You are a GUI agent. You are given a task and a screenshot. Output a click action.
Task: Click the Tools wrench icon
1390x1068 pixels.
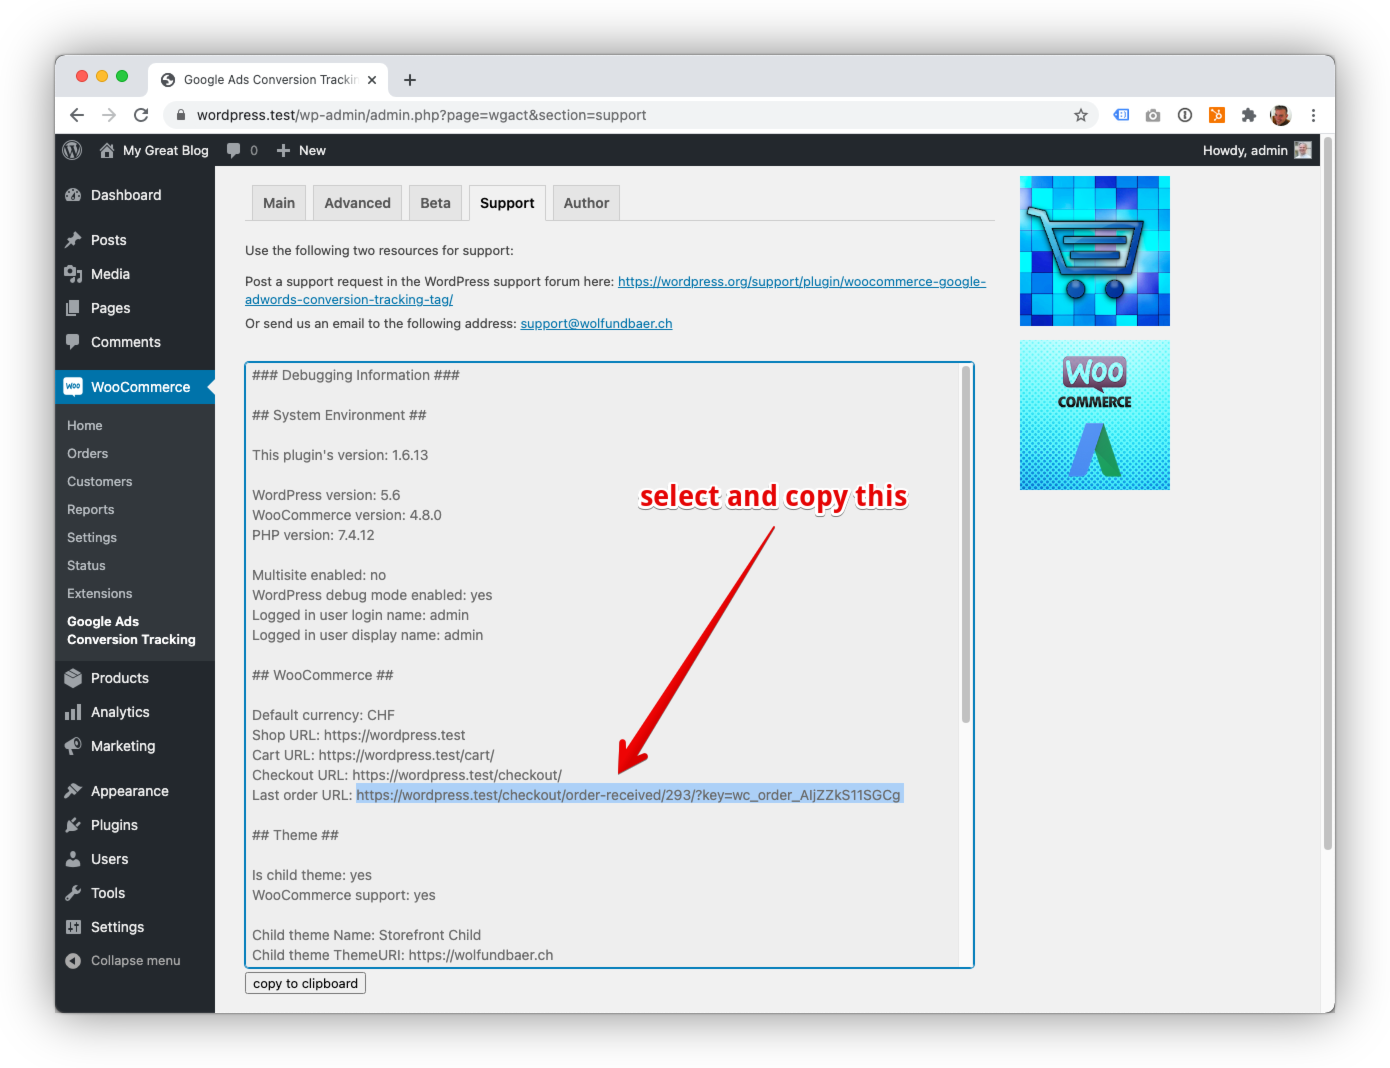(x=74, y=893)
